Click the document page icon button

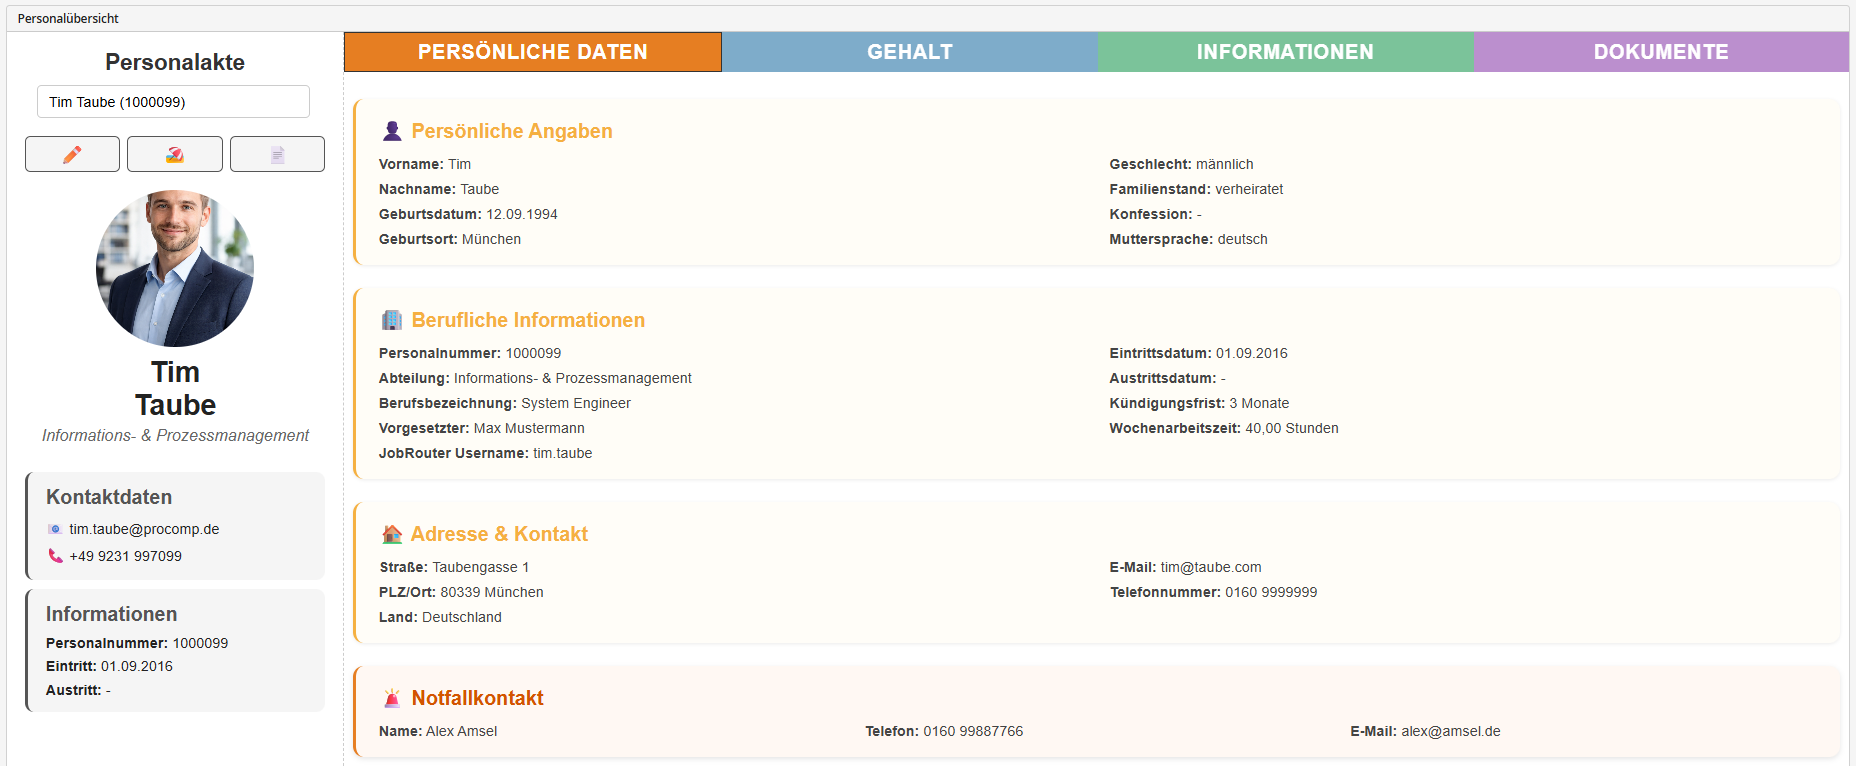277,154
